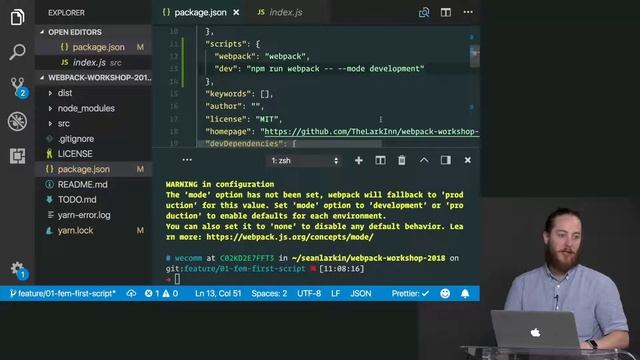Open the 1: zsh terminal selector dropdown
Image resolution: width=640 pixels, height=360 pixels.
(x=304, y=161)
